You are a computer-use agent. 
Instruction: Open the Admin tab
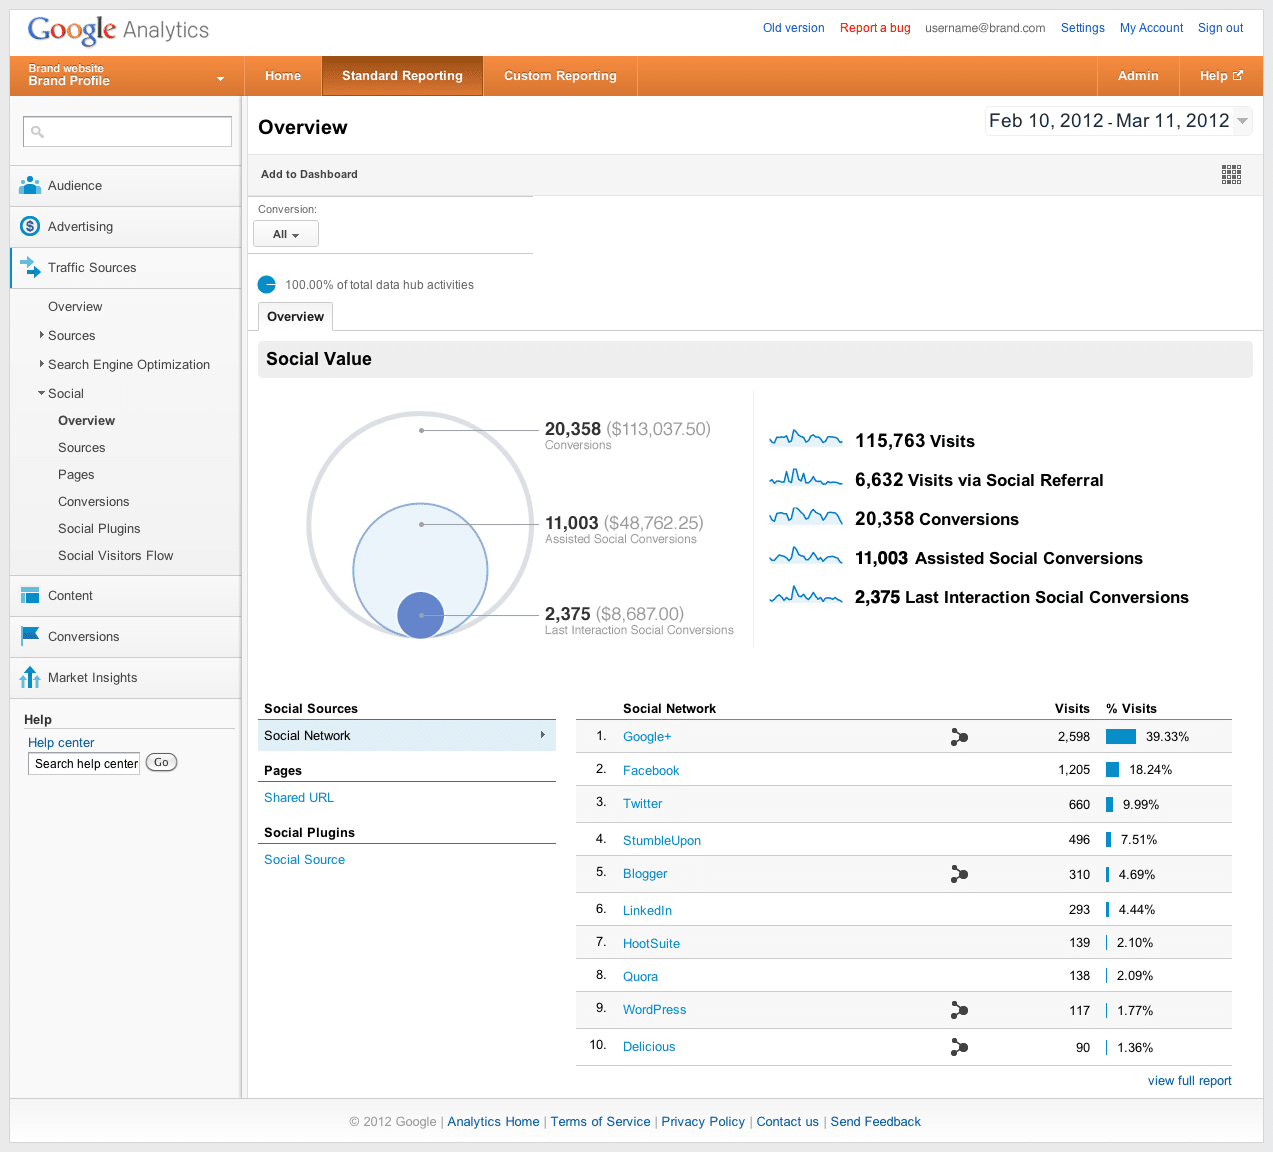[x=1138, y=76]
